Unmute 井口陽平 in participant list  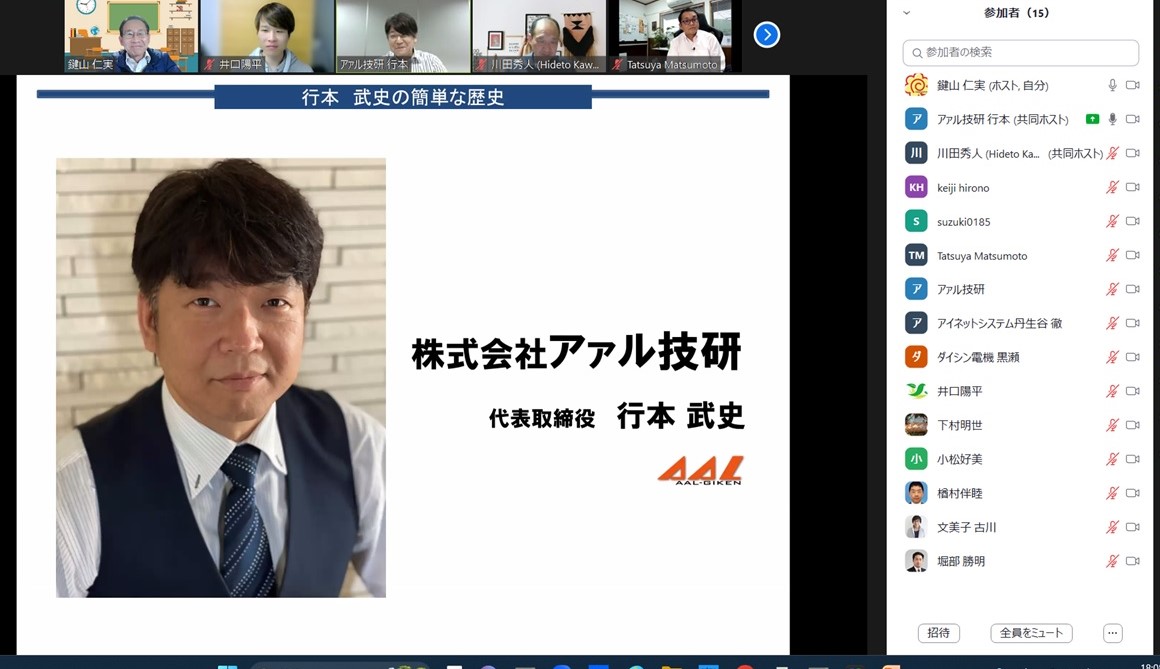[x=1112, y=391]
